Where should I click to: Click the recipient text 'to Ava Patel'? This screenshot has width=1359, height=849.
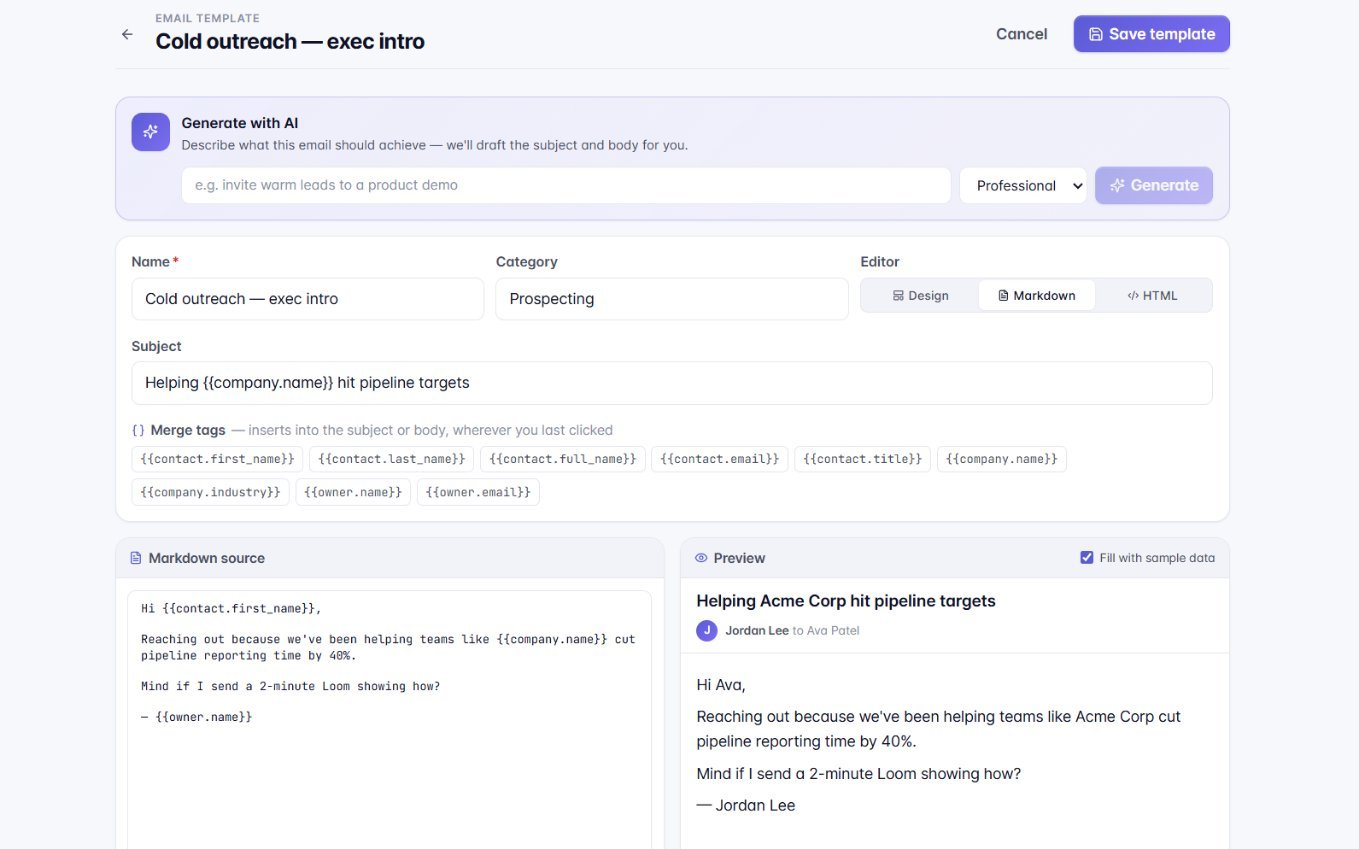pyautogui.click(x=826, y=631)
